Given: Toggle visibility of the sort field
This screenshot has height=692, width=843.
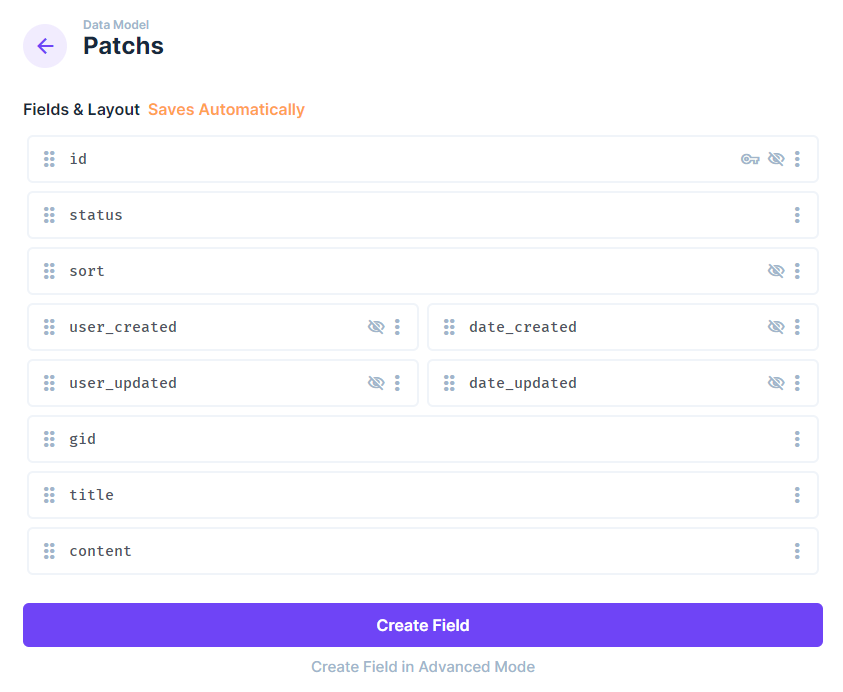Looking at the screenshot, I should click(777, 271).
